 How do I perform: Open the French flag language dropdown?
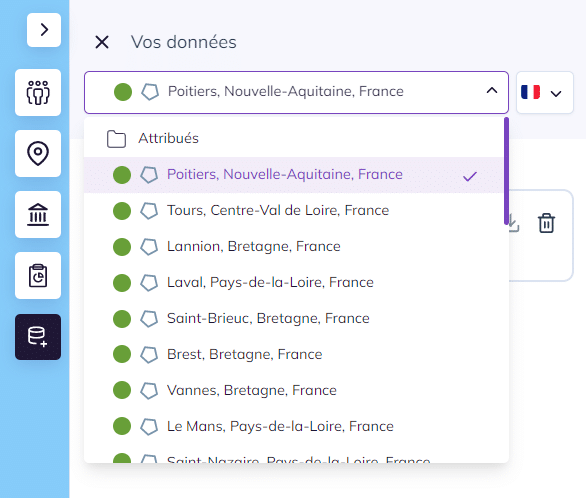tap(545, 92)
